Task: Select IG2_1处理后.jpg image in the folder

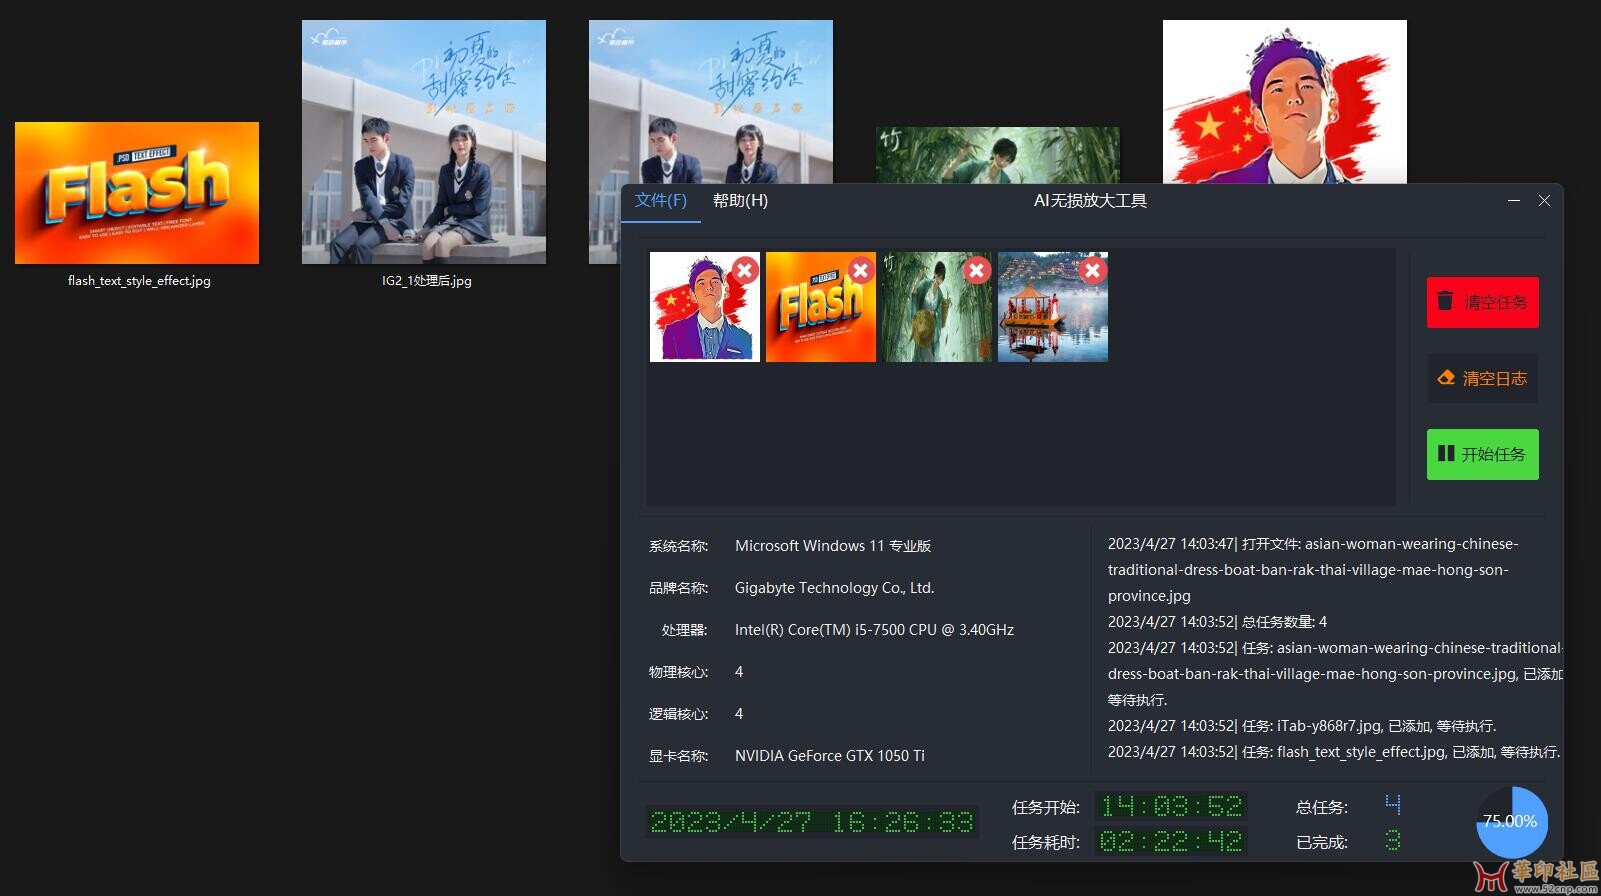Action: click(424, 142)
